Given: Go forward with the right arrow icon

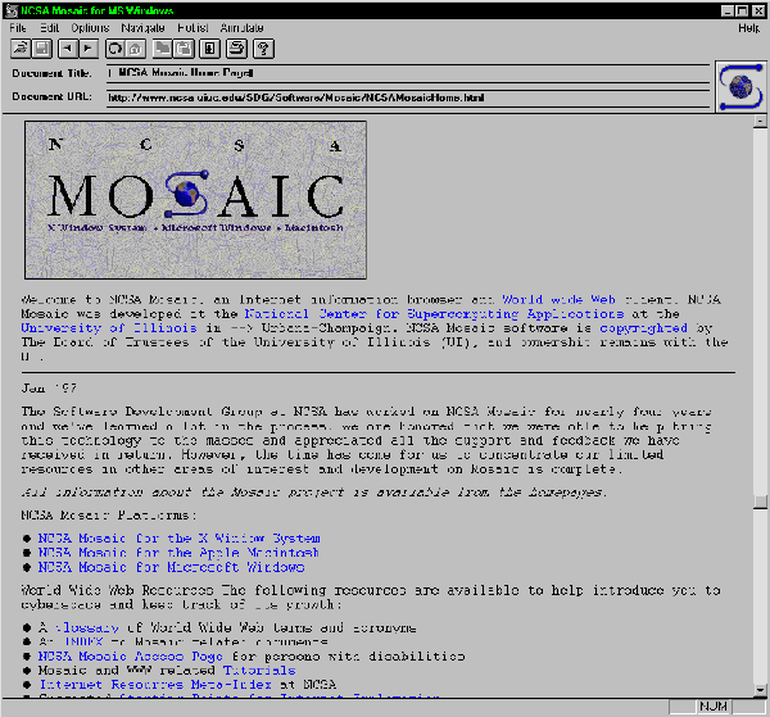Looking at the screenshot, I should 88,49.
